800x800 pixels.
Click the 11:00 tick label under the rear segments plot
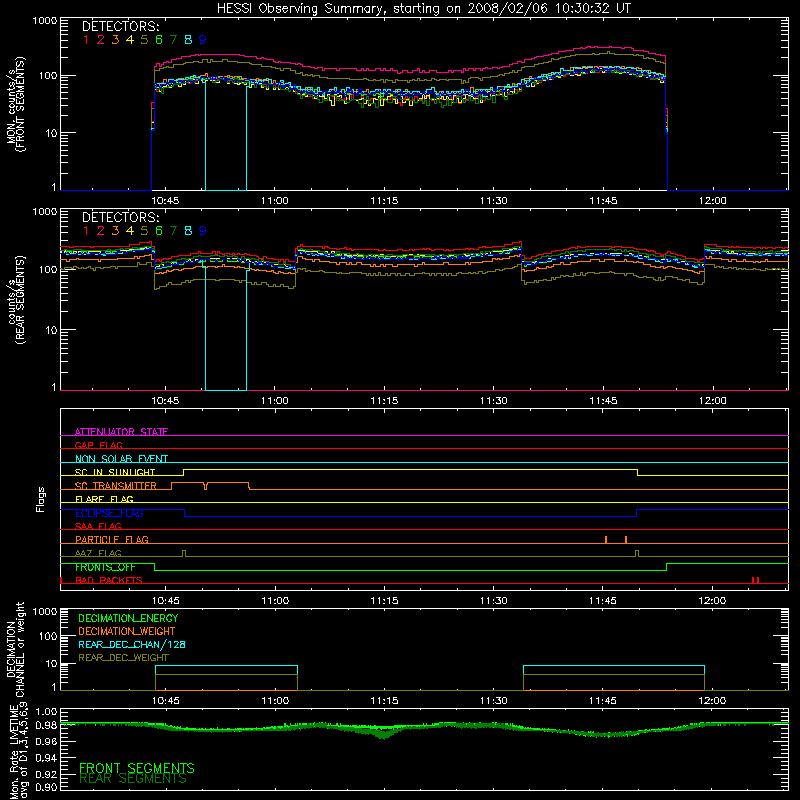tap(274, 401)
